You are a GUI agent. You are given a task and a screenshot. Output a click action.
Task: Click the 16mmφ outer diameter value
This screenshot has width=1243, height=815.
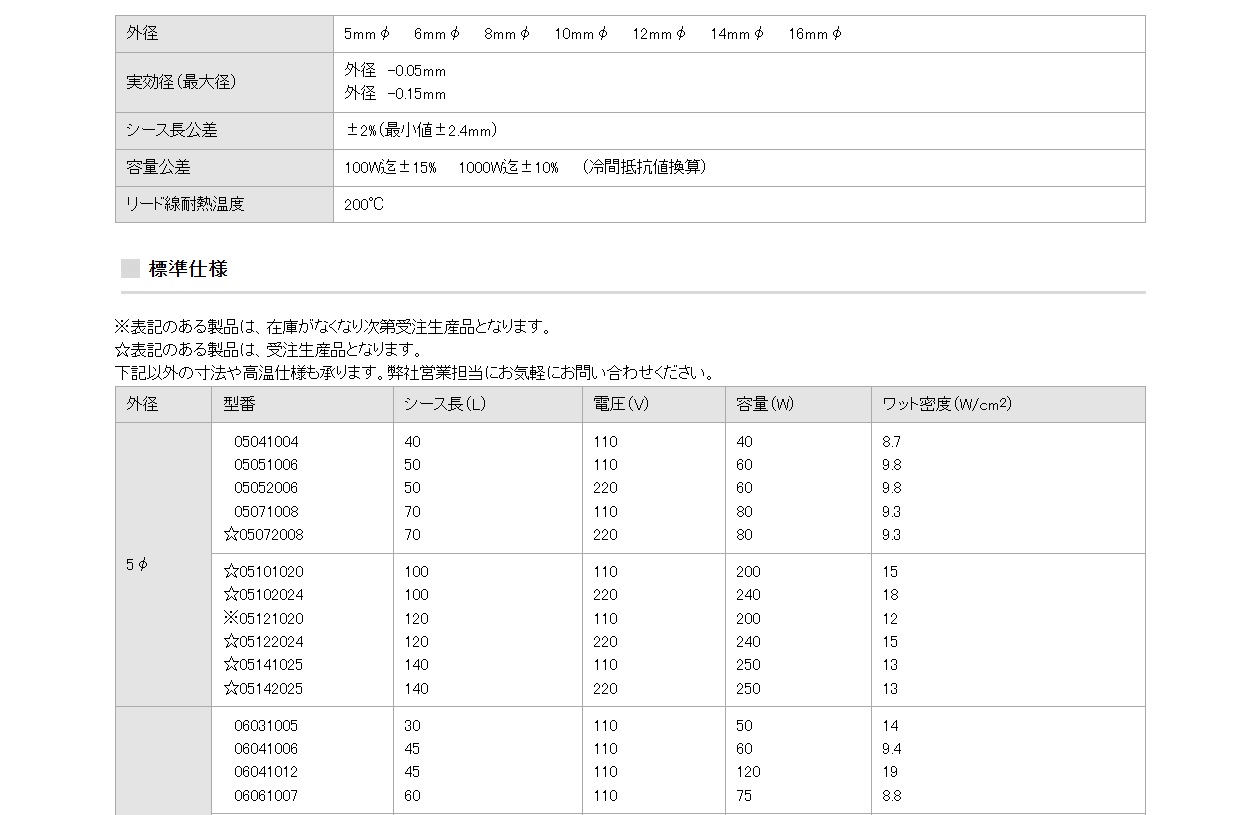815,34
